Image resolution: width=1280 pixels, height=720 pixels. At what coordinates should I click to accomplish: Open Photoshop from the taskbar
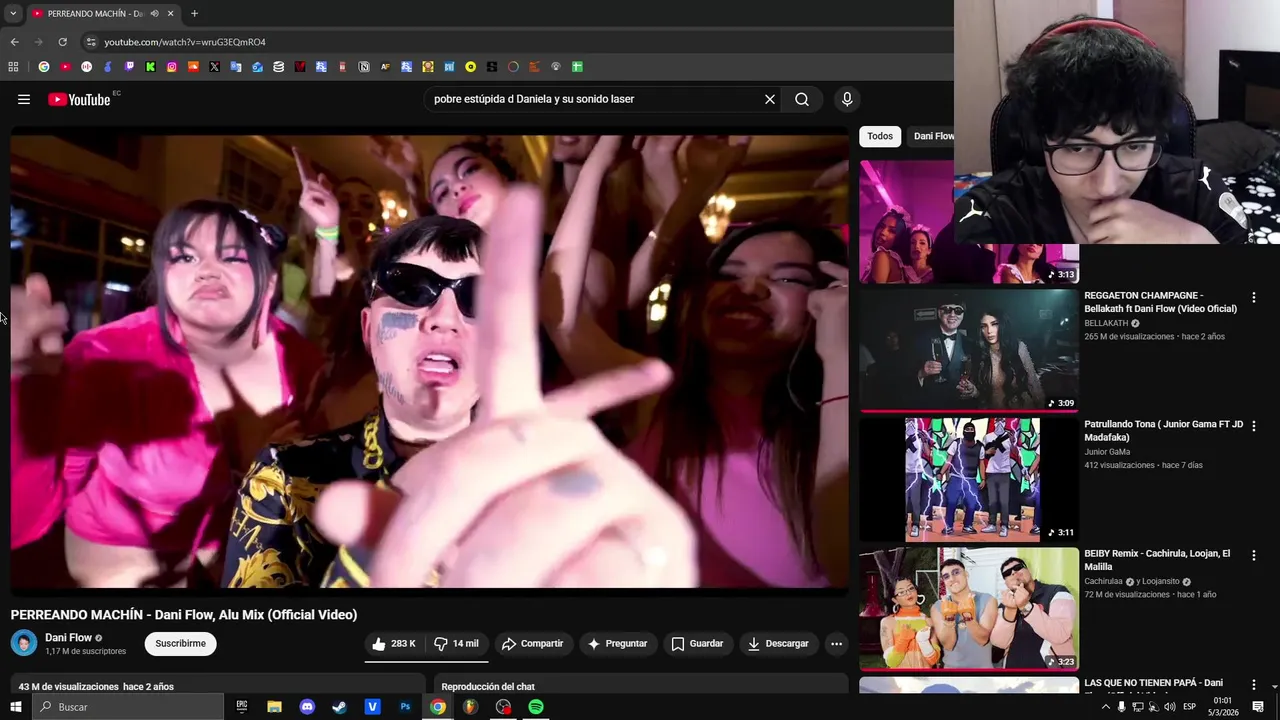[x=405, y=707]
